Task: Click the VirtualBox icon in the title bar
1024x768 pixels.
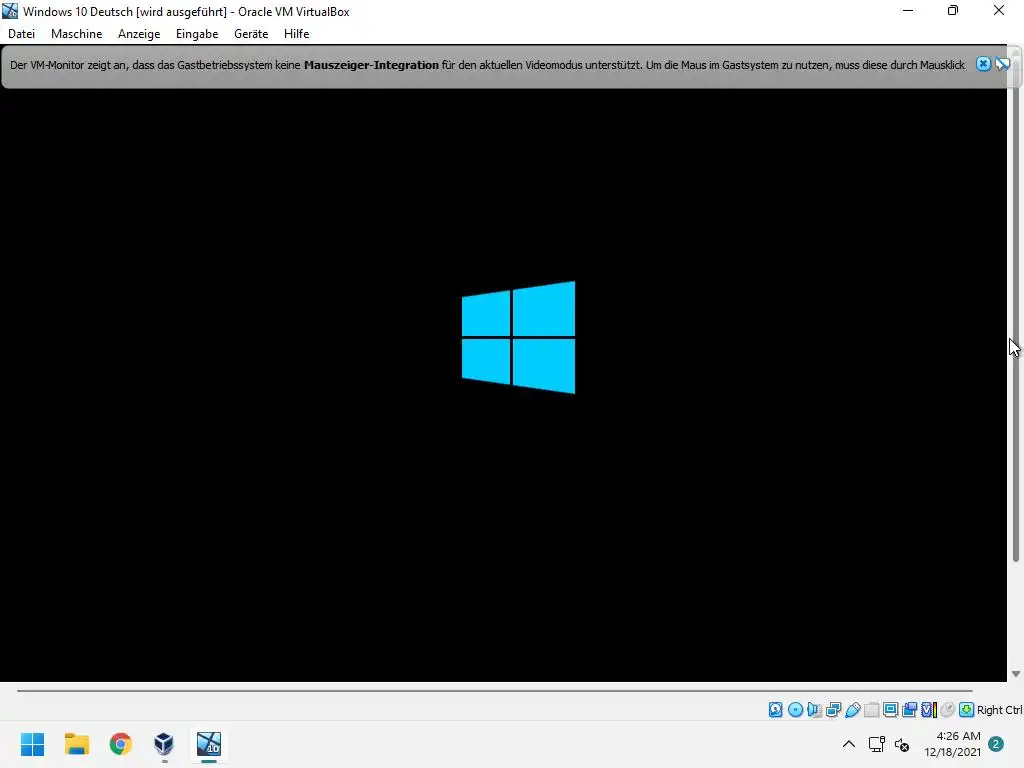Action: pyautogui.click(x=10, y=11)
